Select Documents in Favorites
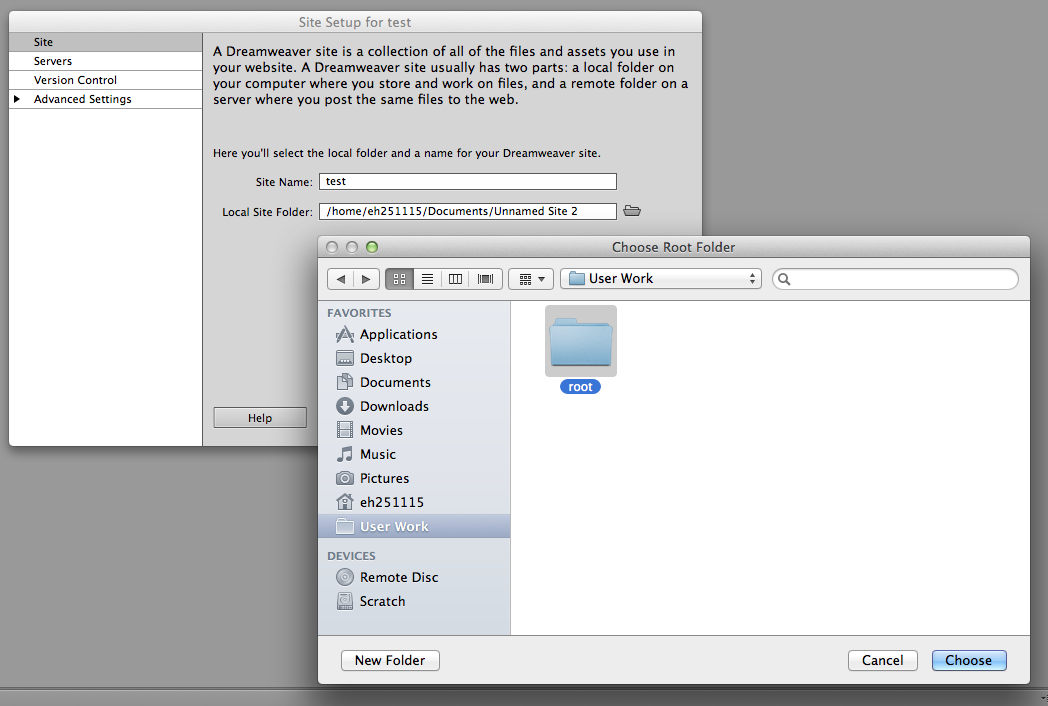The width and height of the screenshot is (1048, 706). (414, 382)
